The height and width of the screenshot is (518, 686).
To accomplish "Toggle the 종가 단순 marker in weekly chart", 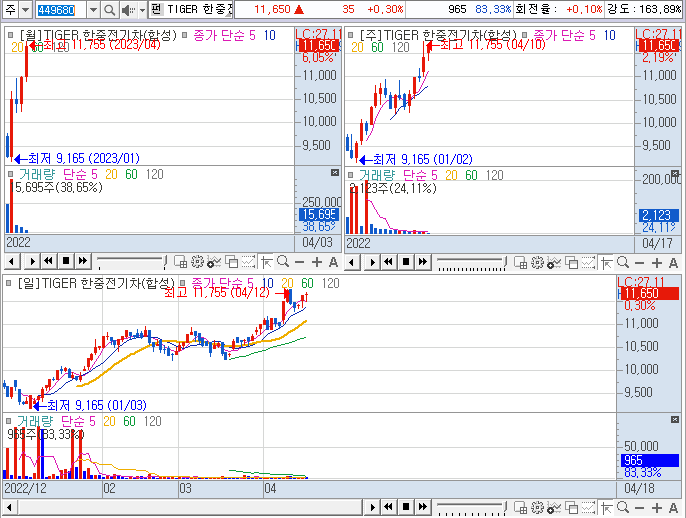I will pyautogui.click(x=524, y=35).
